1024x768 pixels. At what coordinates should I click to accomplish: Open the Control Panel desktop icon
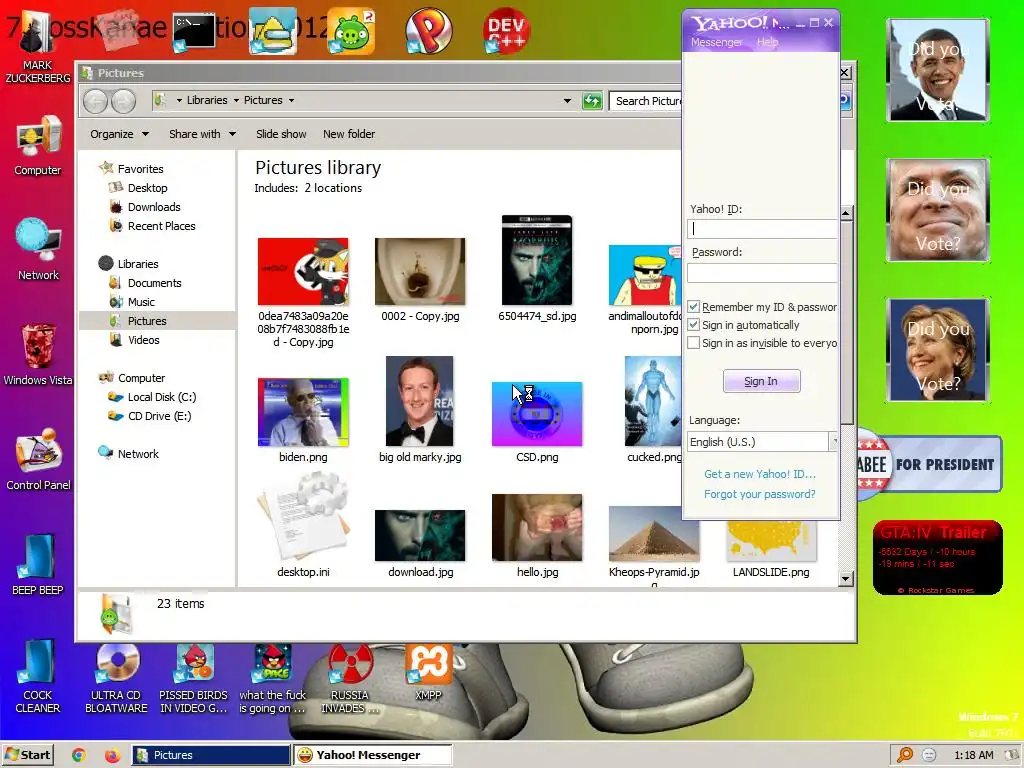[38, 459]
